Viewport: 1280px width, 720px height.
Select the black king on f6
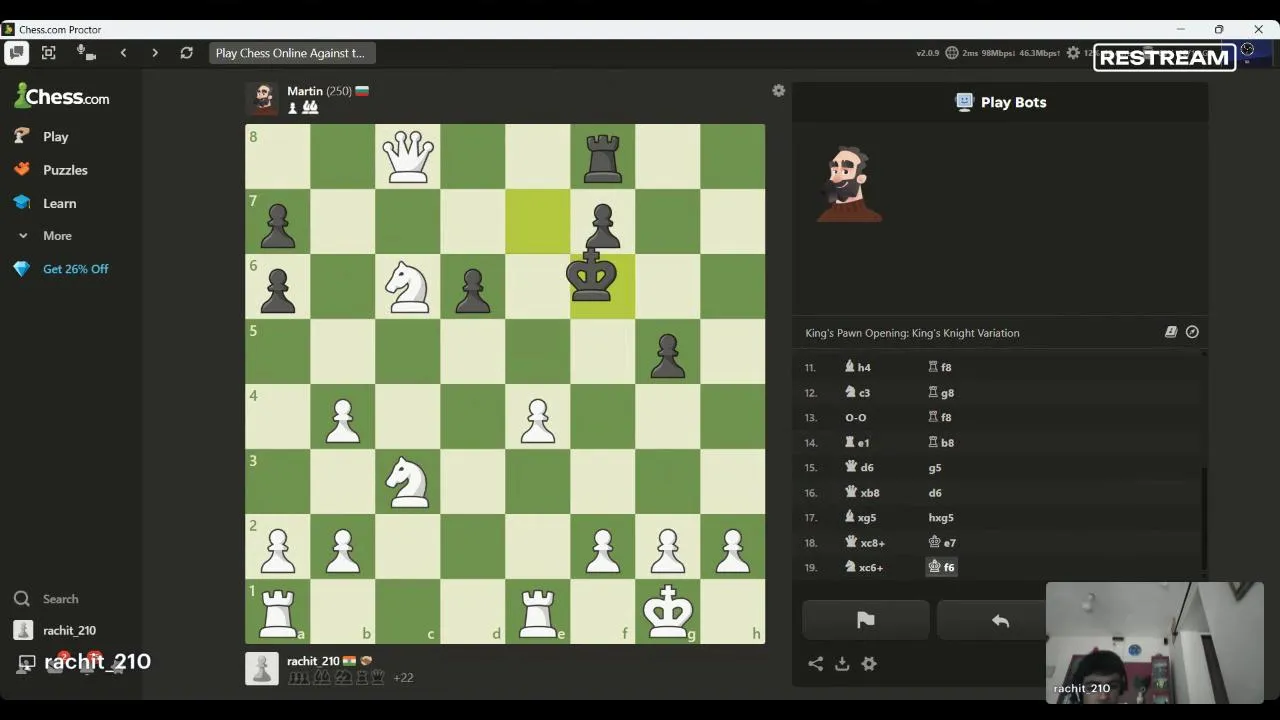tap(592, 275)
